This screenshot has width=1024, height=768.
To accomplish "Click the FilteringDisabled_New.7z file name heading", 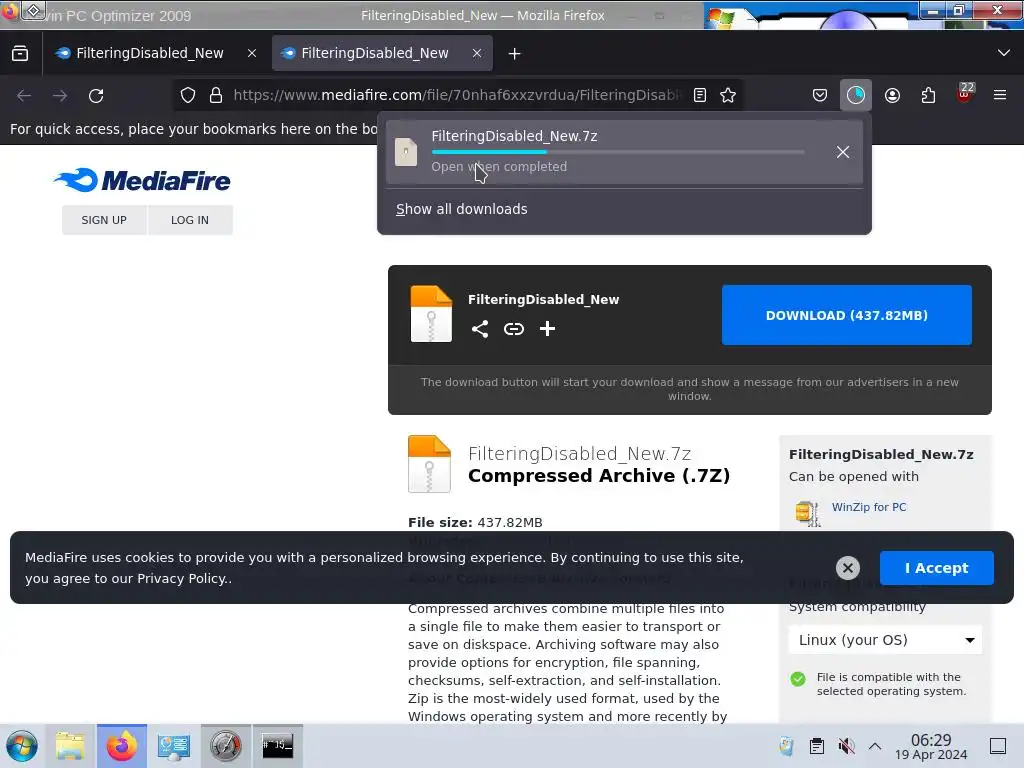I will click(x=579, y=453).
